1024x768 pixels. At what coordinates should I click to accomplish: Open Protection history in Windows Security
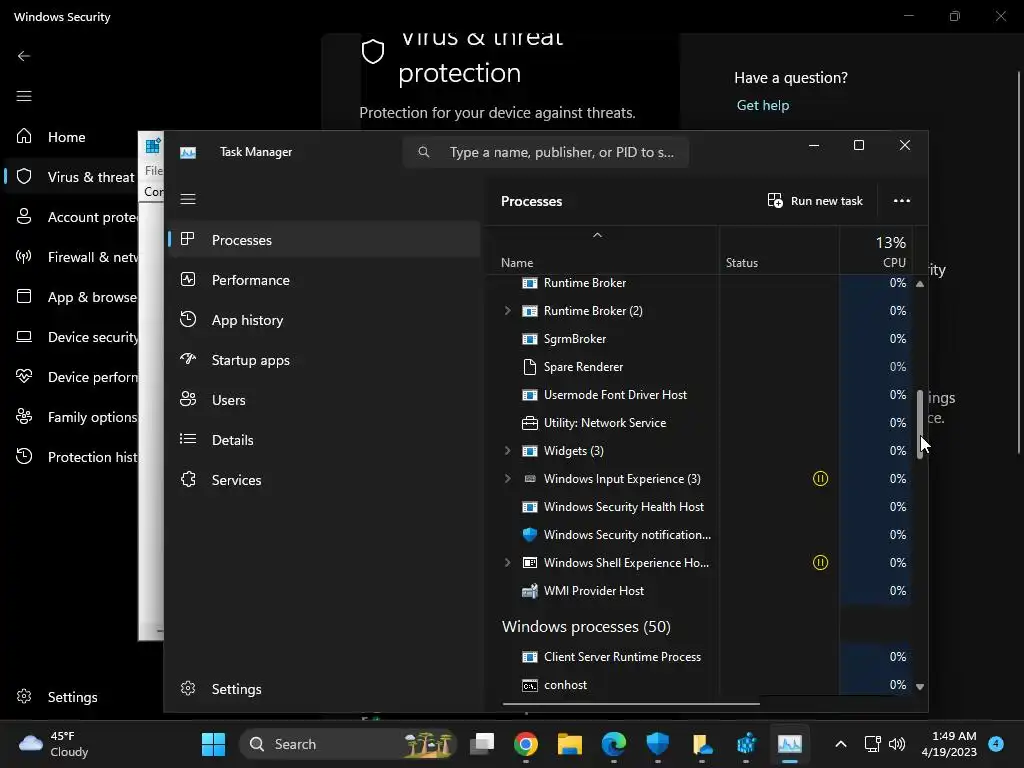(x=72, y=457)
